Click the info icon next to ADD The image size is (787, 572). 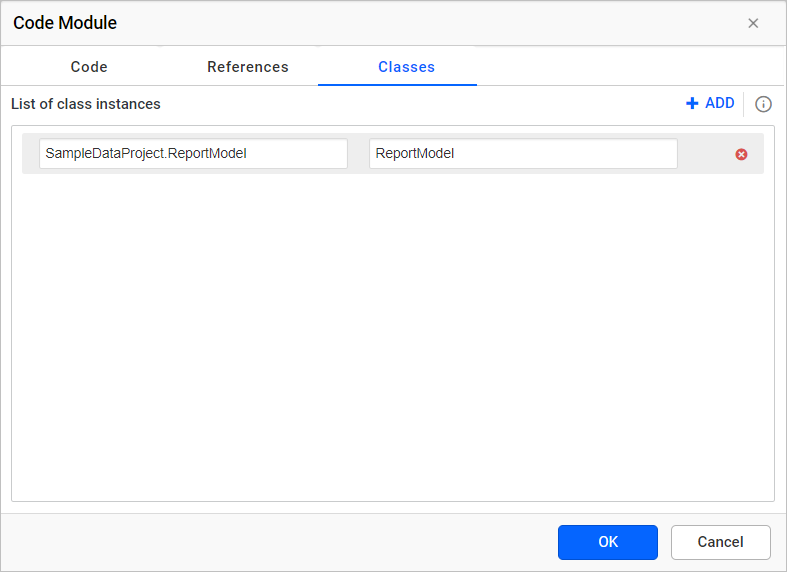tap(763, 104)
